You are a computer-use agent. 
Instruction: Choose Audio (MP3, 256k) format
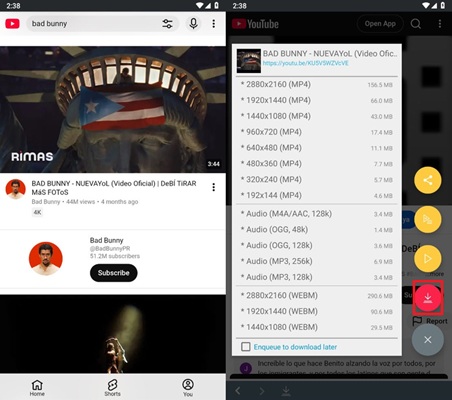tap(317, 261)
